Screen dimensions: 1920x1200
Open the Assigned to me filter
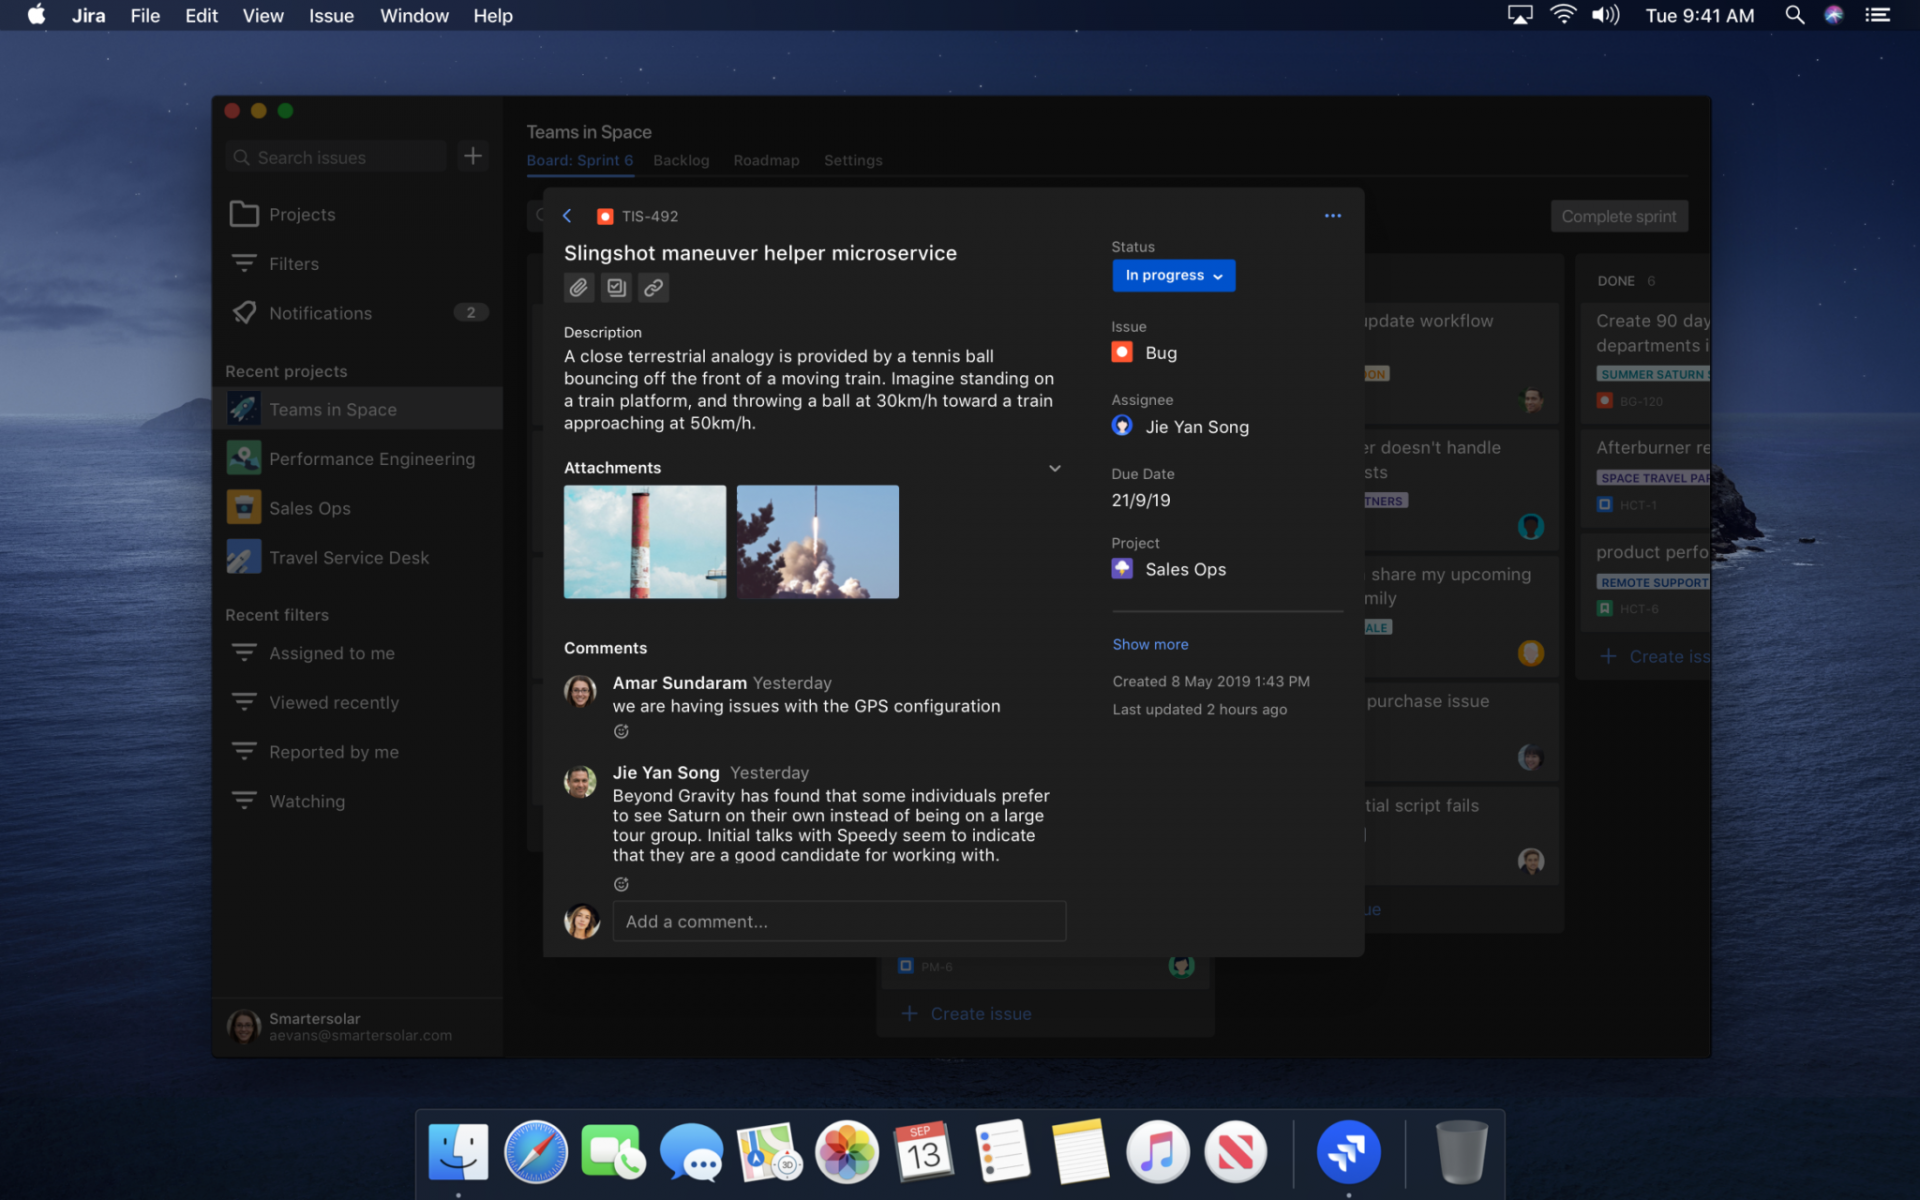(x=357, y=653)
